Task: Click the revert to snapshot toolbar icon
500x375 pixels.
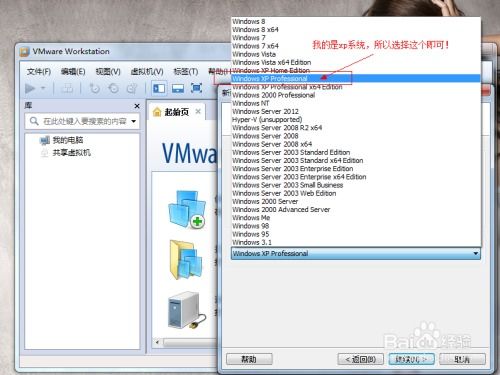Action: pyautogui.click(x=113, y=88)
